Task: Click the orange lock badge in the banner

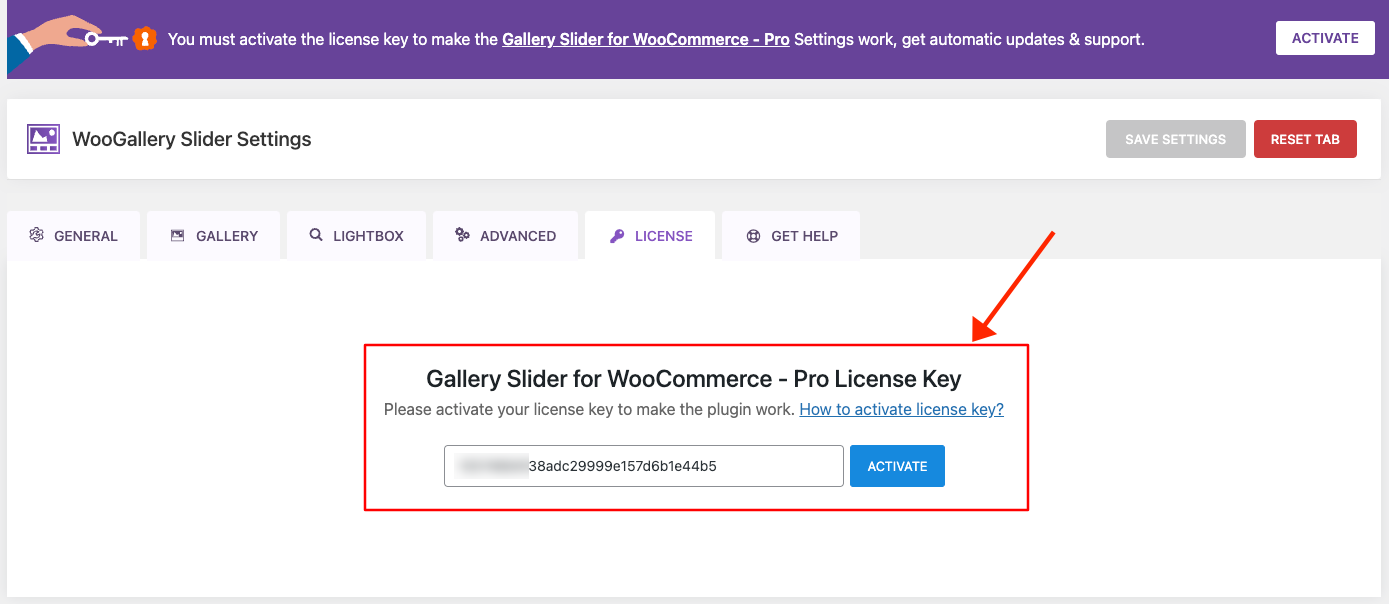Action: [145, 39]
